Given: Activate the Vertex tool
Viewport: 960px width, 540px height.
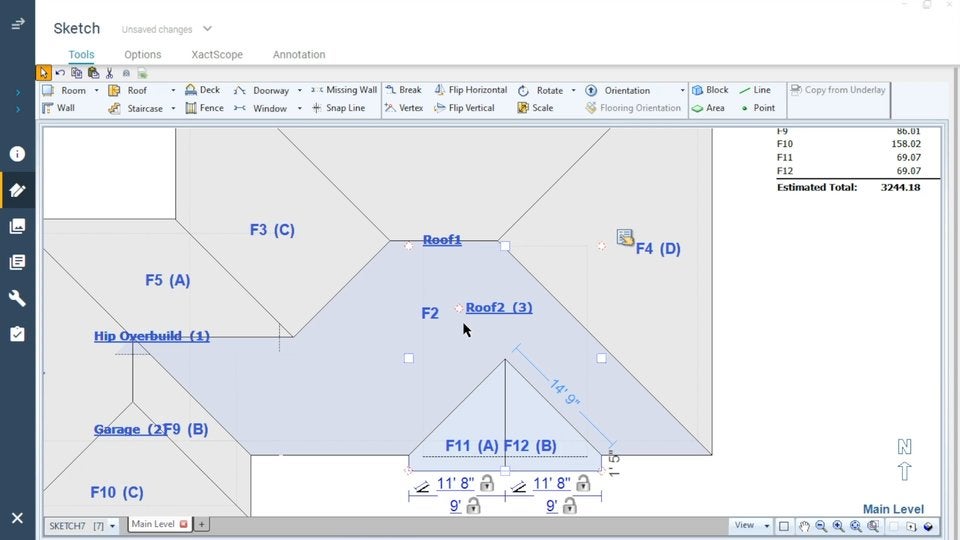Looking at the screenshot, I should [x=404, y=108].
